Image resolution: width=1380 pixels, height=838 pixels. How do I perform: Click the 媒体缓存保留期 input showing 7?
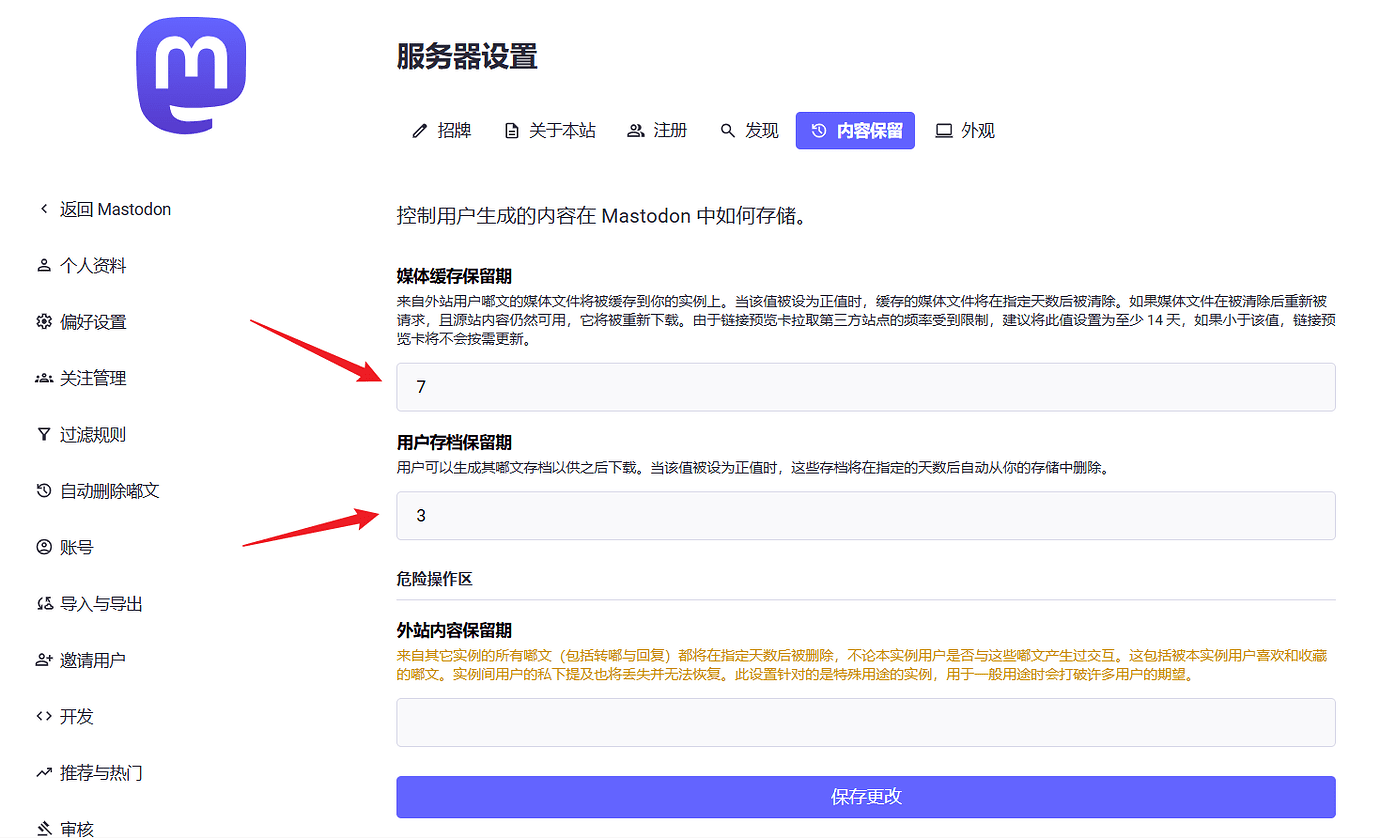pyautogui.click(x=865, y=387)
